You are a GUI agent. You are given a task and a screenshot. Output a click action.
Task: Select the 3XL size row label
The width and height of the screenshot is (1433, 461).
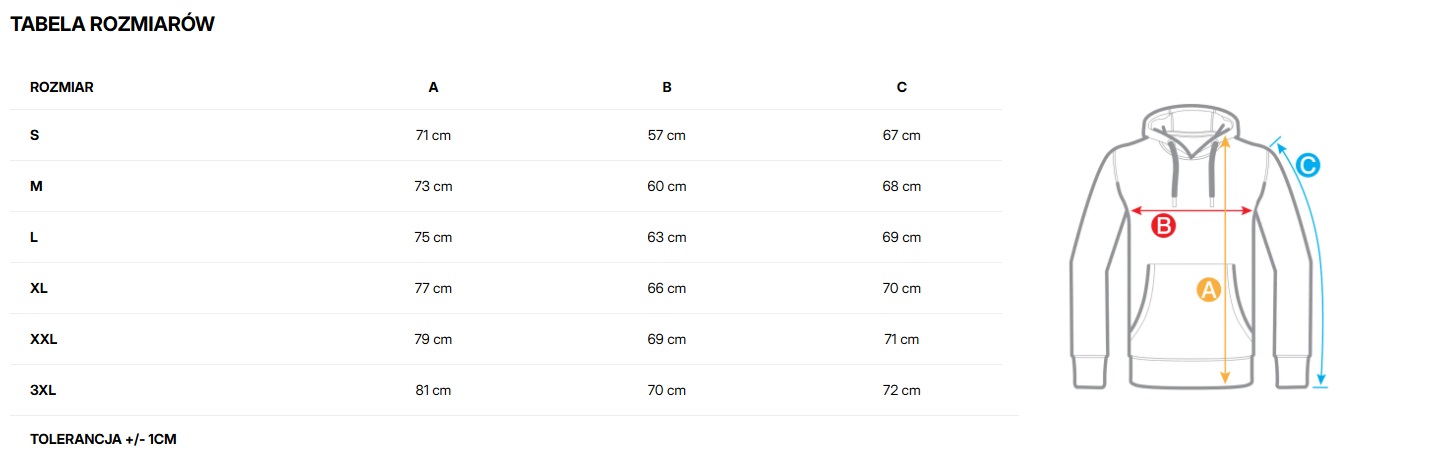pyautogui.click(x=43, y=390)
